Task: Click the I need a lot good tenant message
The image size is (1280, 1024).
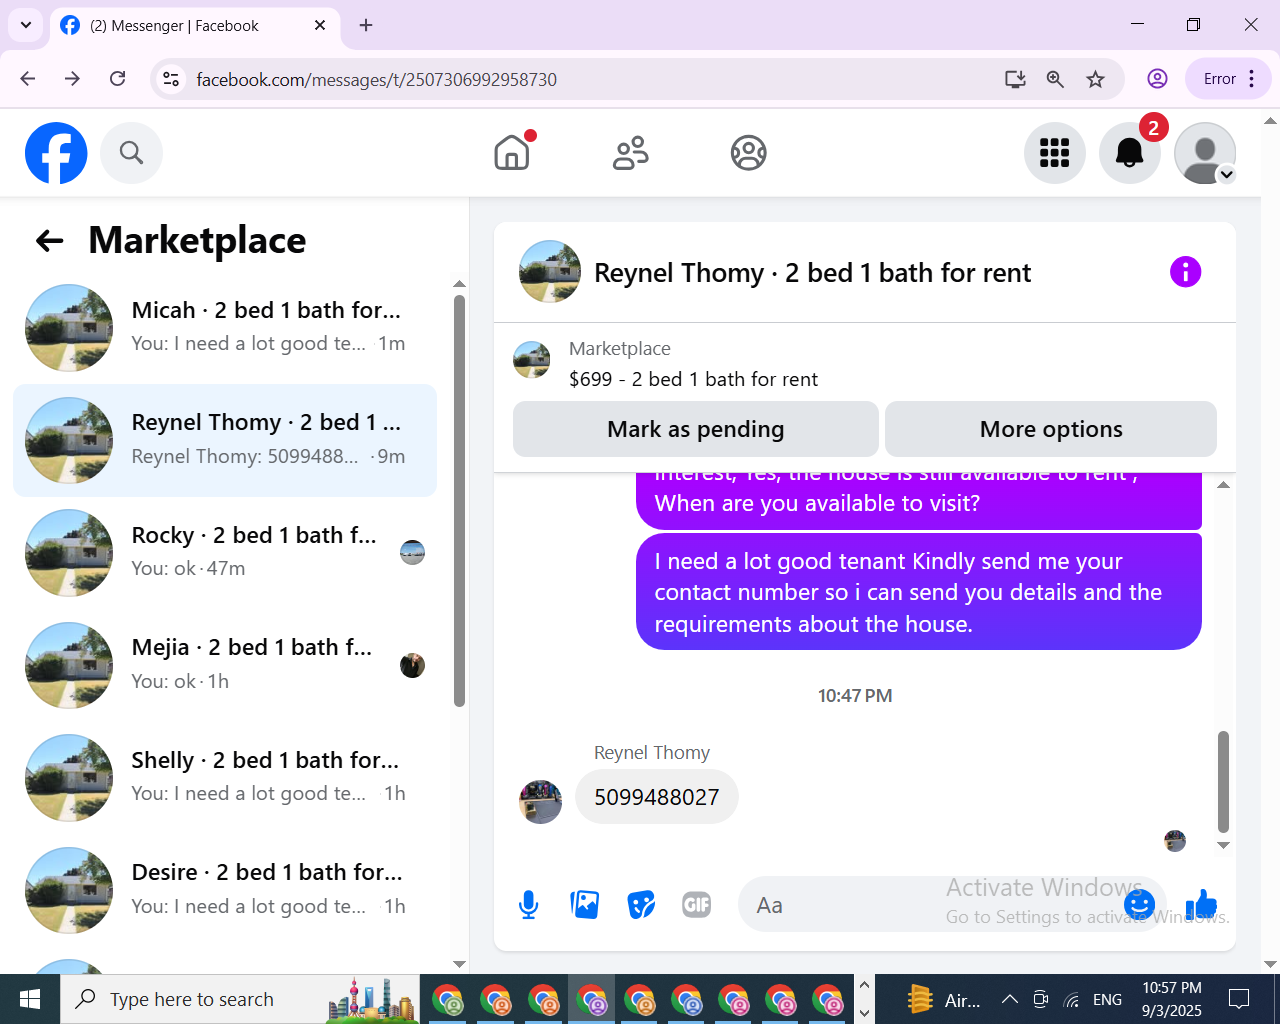Action: pos(919,592)
